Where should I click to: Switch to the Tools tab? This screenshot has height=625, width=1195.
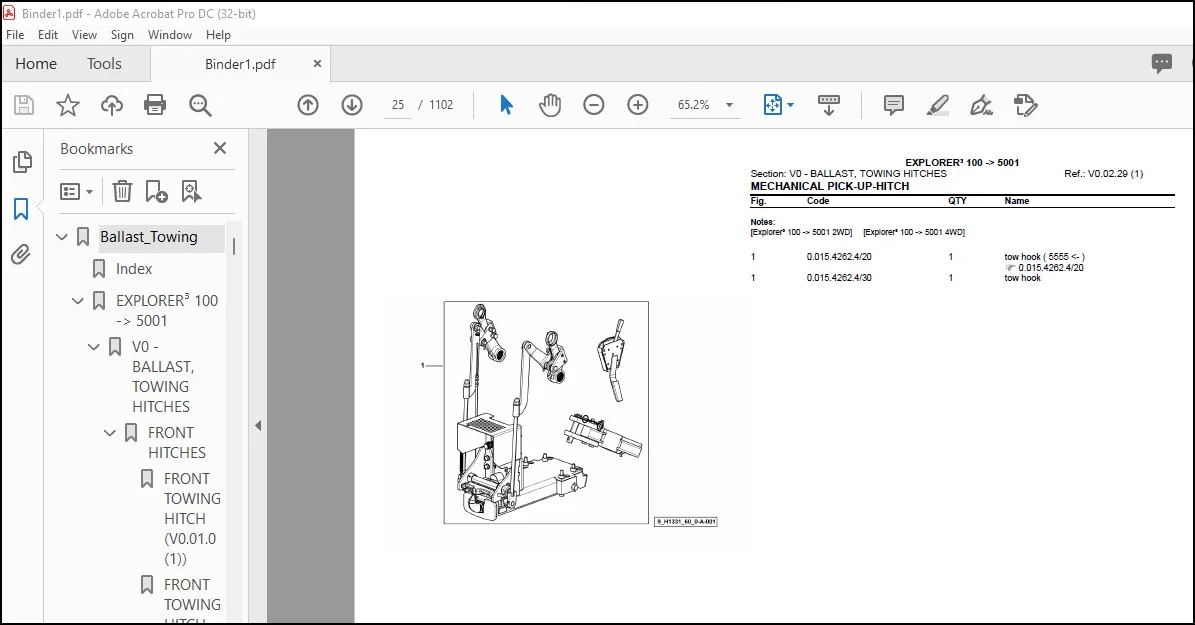104,64
